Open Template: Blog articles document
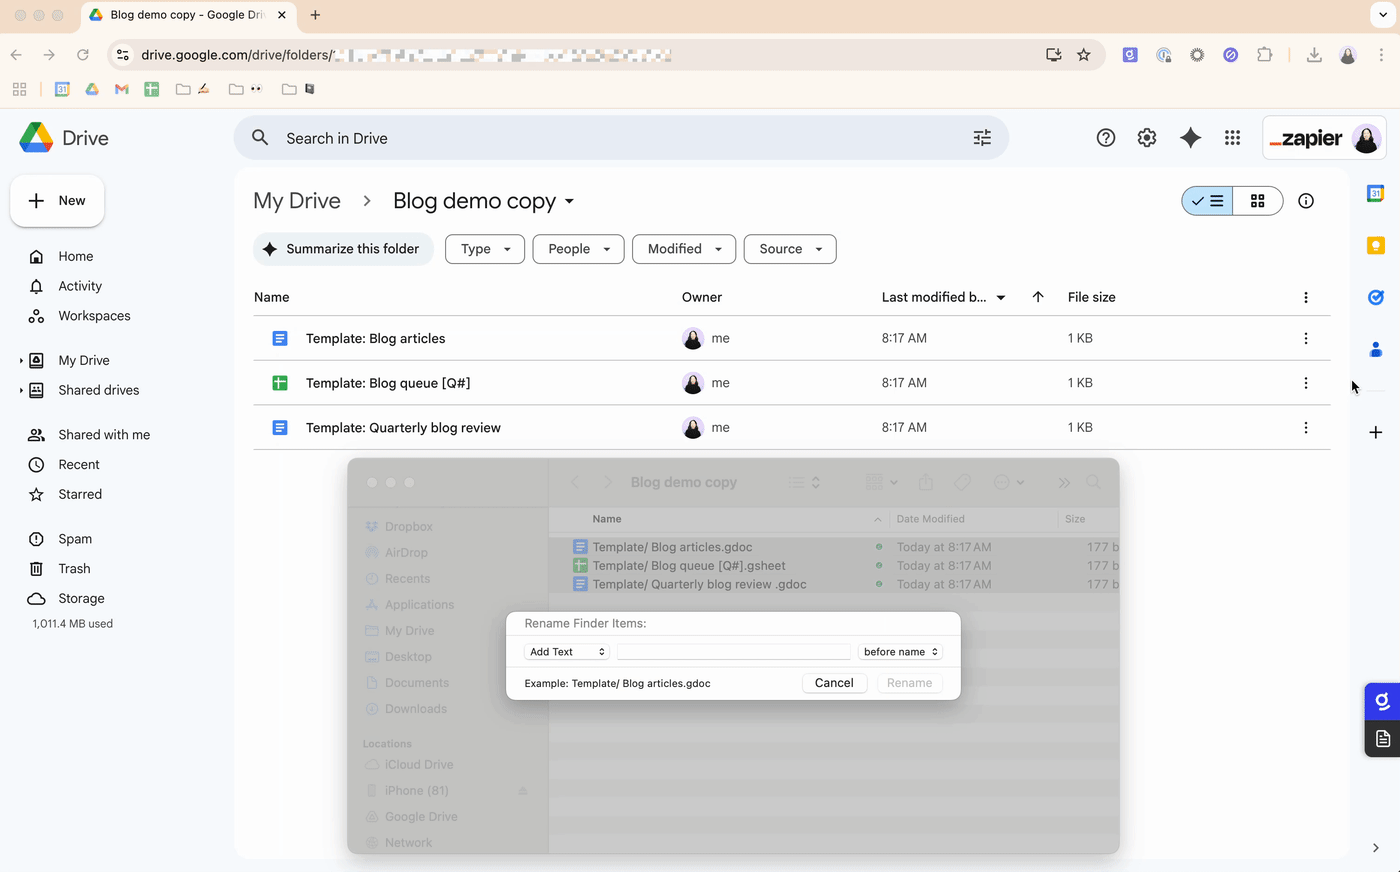Viewport: 1400px width, 872px height. click(376, 339)
